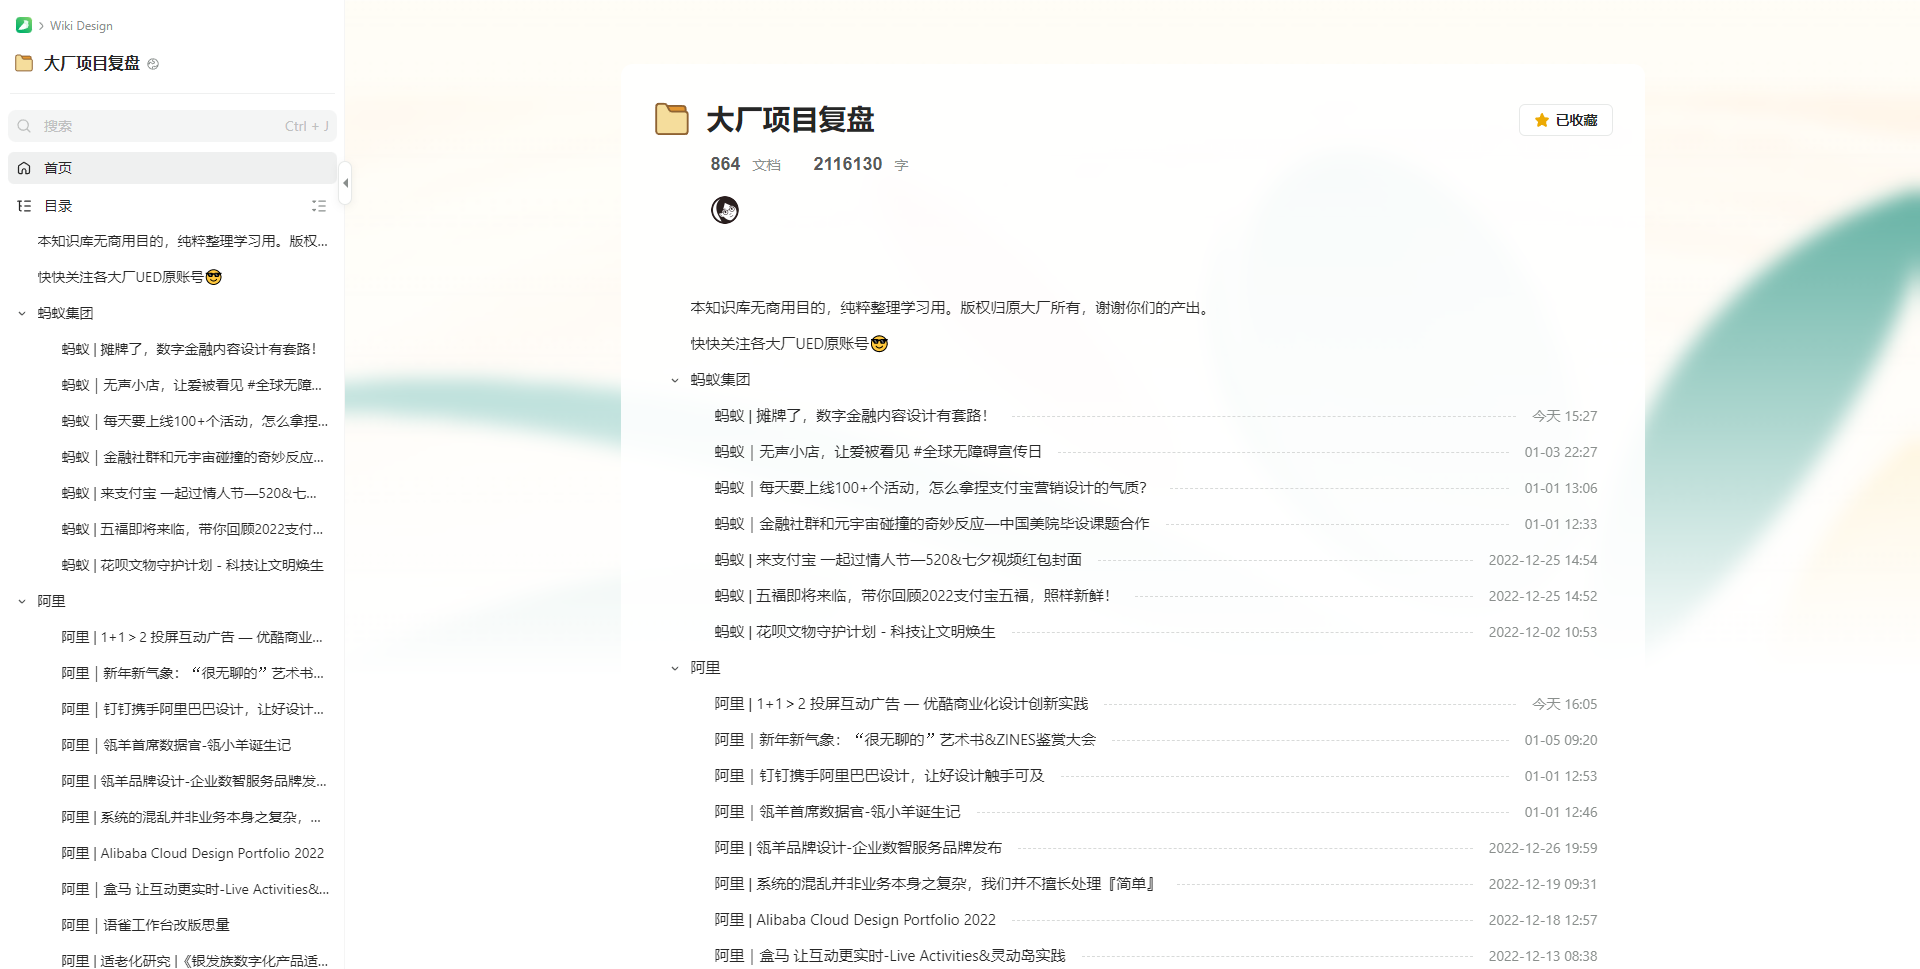This screenshot has height=969, width=1920.
Task: Click the folder icon in sidebar header
Action: [24, 63]
